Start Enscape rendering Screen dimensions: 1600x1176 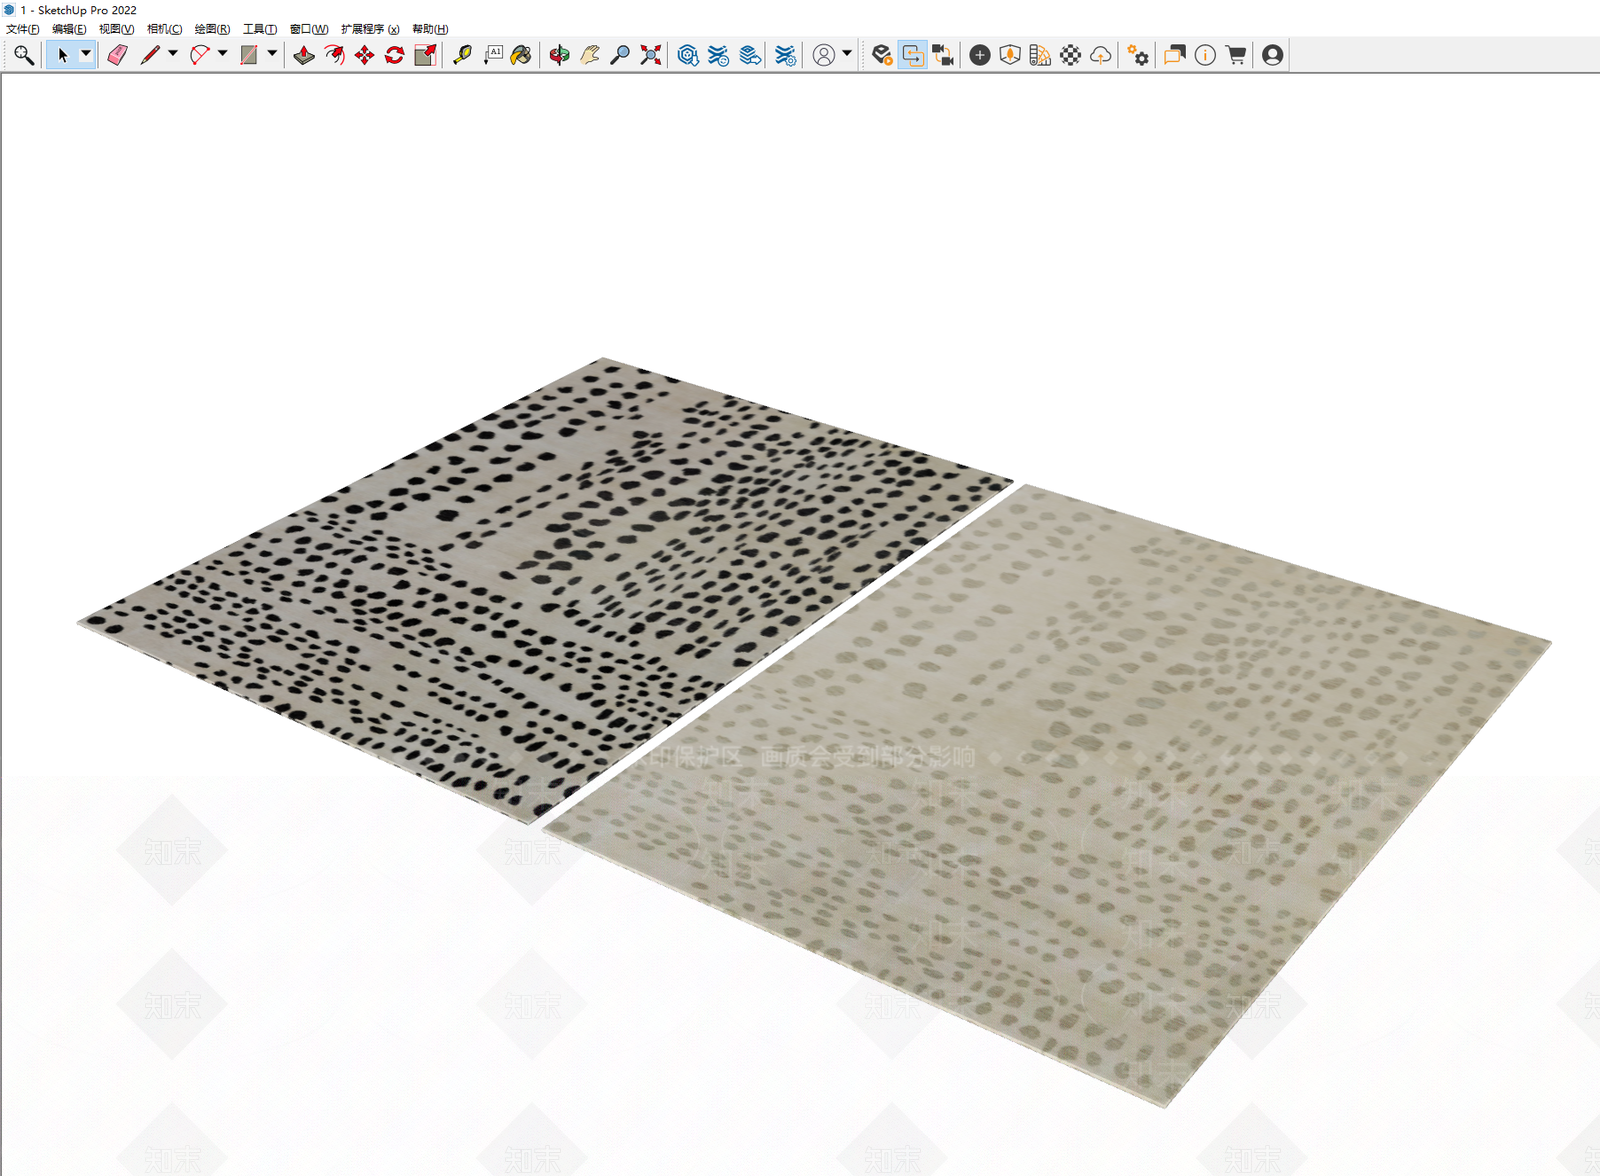(882, 55)
